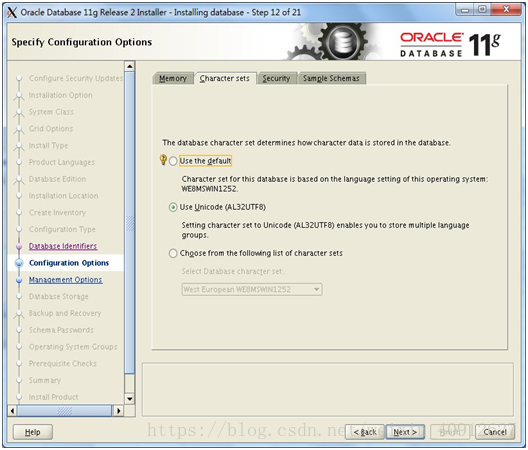
Task: Maximize the installer window
Action: [482, 10]
